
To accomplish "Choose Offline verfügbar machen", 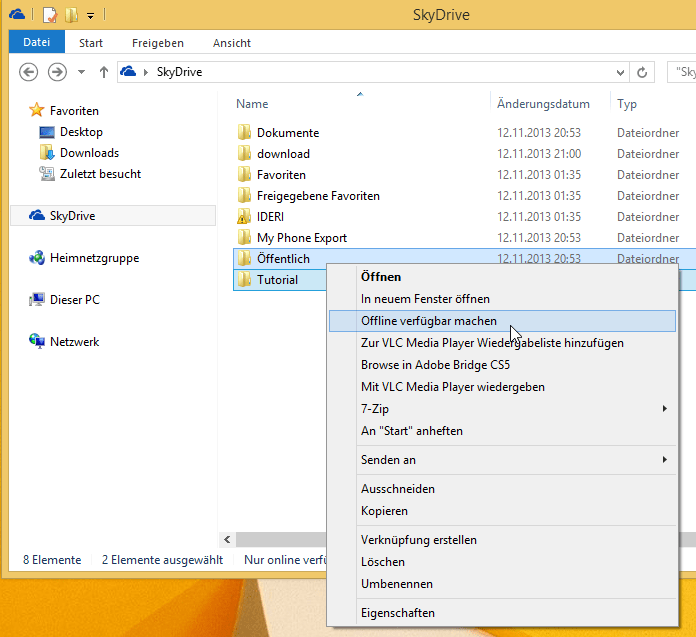I will (502, 321).
